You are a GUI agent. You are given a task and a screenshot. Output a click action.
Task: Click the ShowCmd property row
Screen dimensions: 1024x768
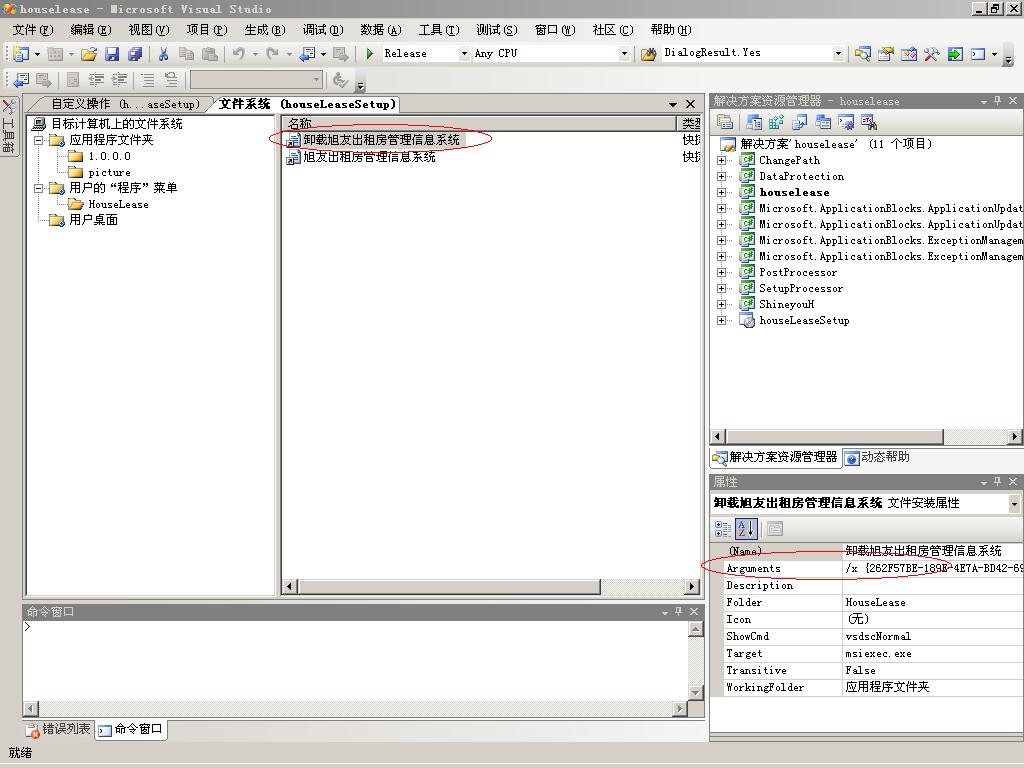point(873,636)
